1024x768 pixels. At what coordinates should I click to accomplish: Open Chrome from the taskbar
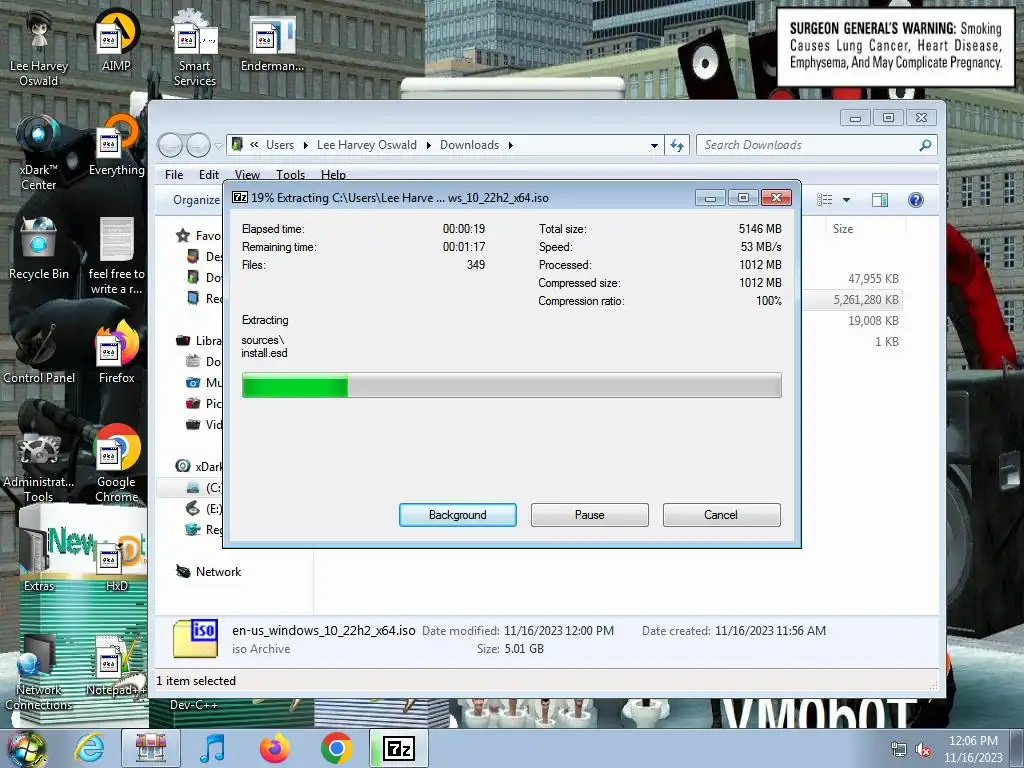point(336,748)
